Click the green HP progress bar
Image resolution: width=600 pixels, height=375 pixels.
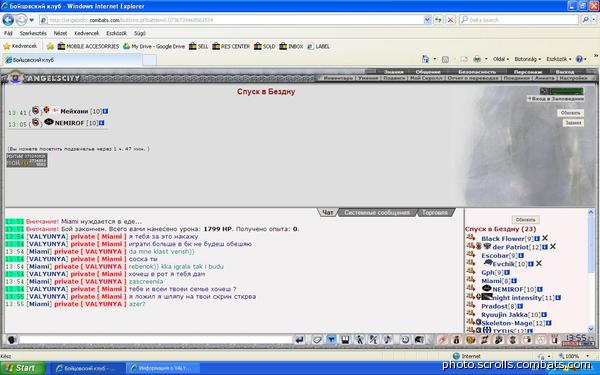pos(566,91)
